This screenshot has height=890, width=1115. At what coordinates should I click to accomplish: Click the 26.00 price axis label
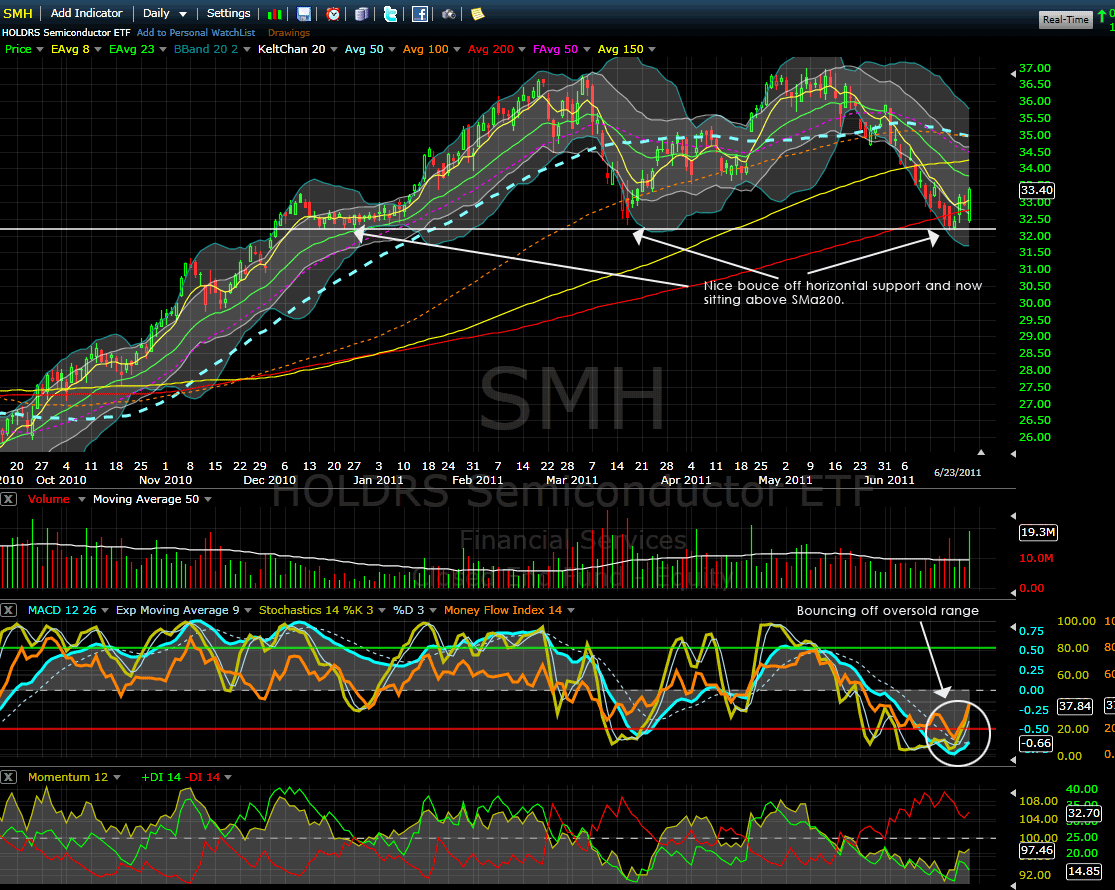pos(1035,437)
